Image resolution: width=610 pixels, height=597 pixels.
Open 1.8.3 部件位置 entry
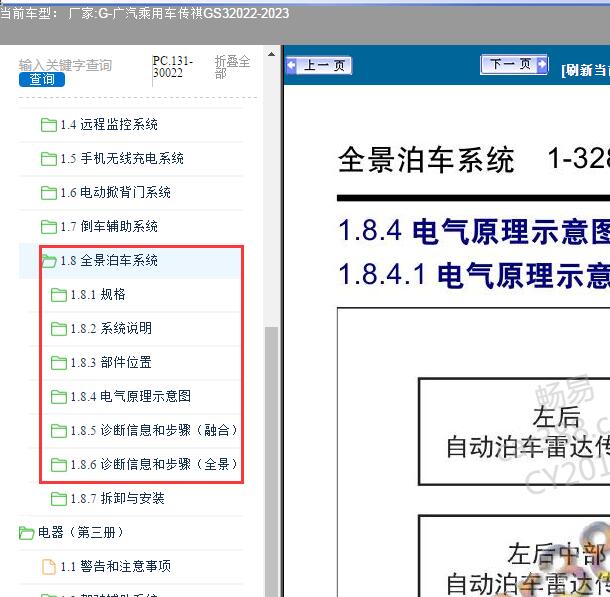(x=111, y=362)
